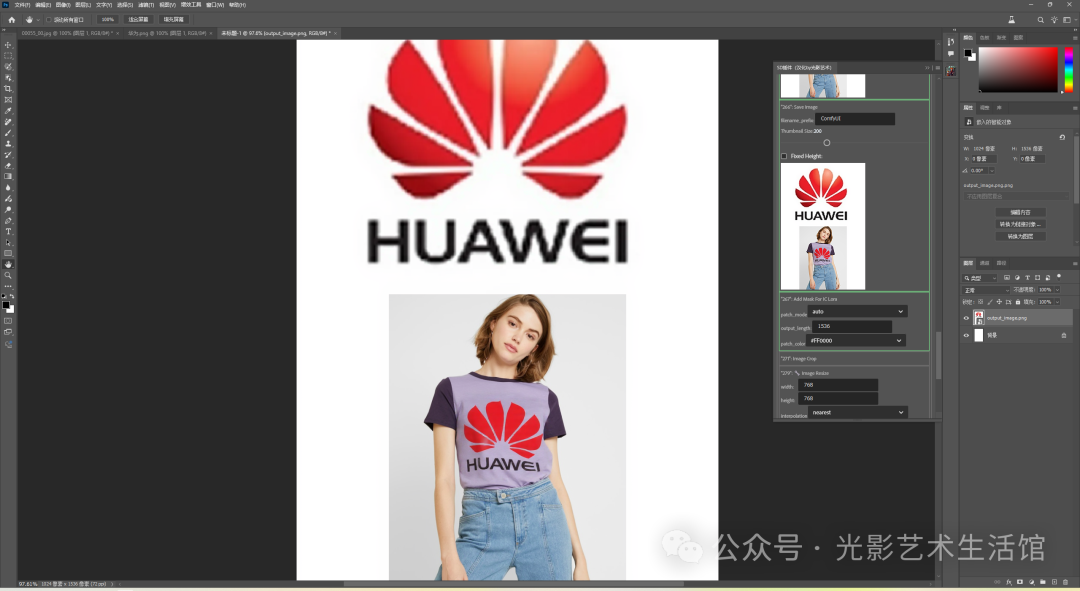Select the Brush tool

point(8,133)
